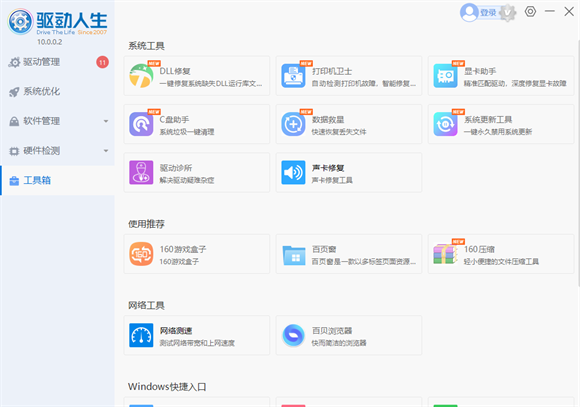Open the 160游戏盒子 orange icon
The width and height of the screenshot is (580, 407).
click(141, 254)
